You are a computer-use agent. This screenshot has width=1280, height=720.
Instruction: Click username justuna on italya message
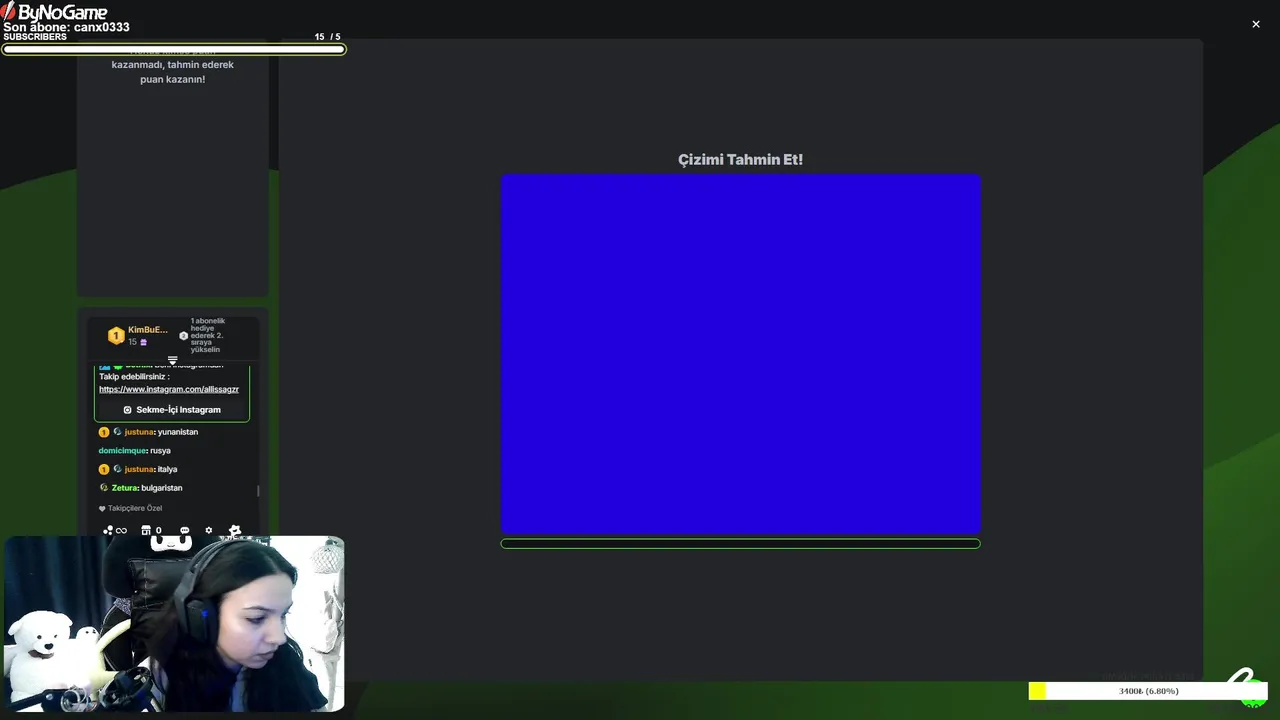pos(139,469)
